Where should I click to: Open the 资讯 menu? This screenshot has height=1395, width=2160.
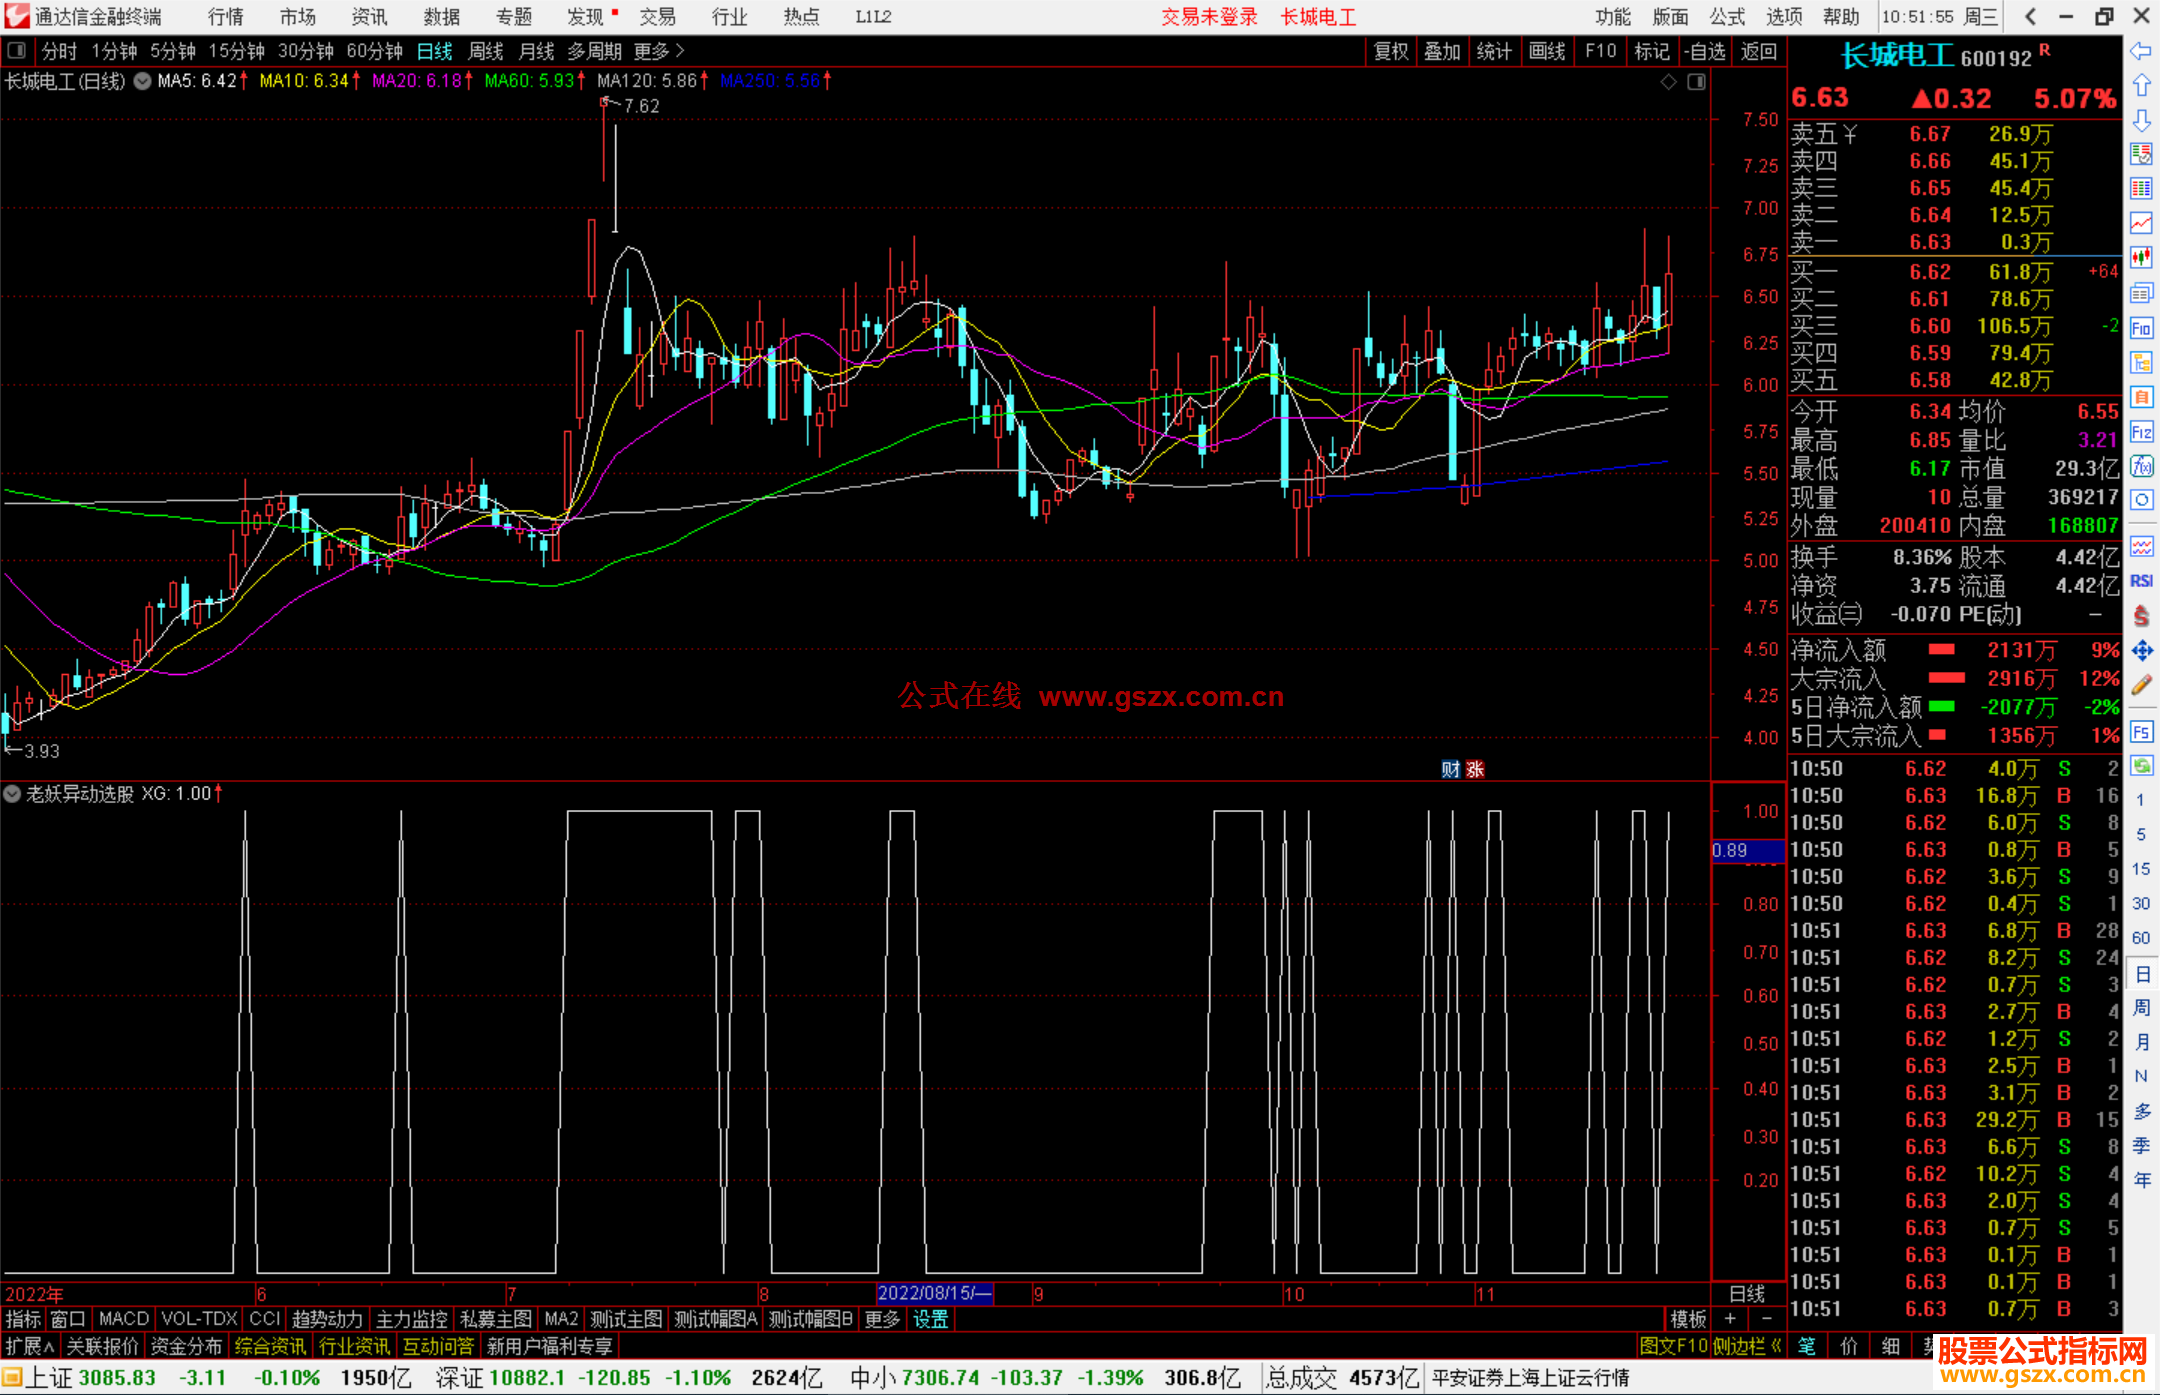click(x=370, y=17)
